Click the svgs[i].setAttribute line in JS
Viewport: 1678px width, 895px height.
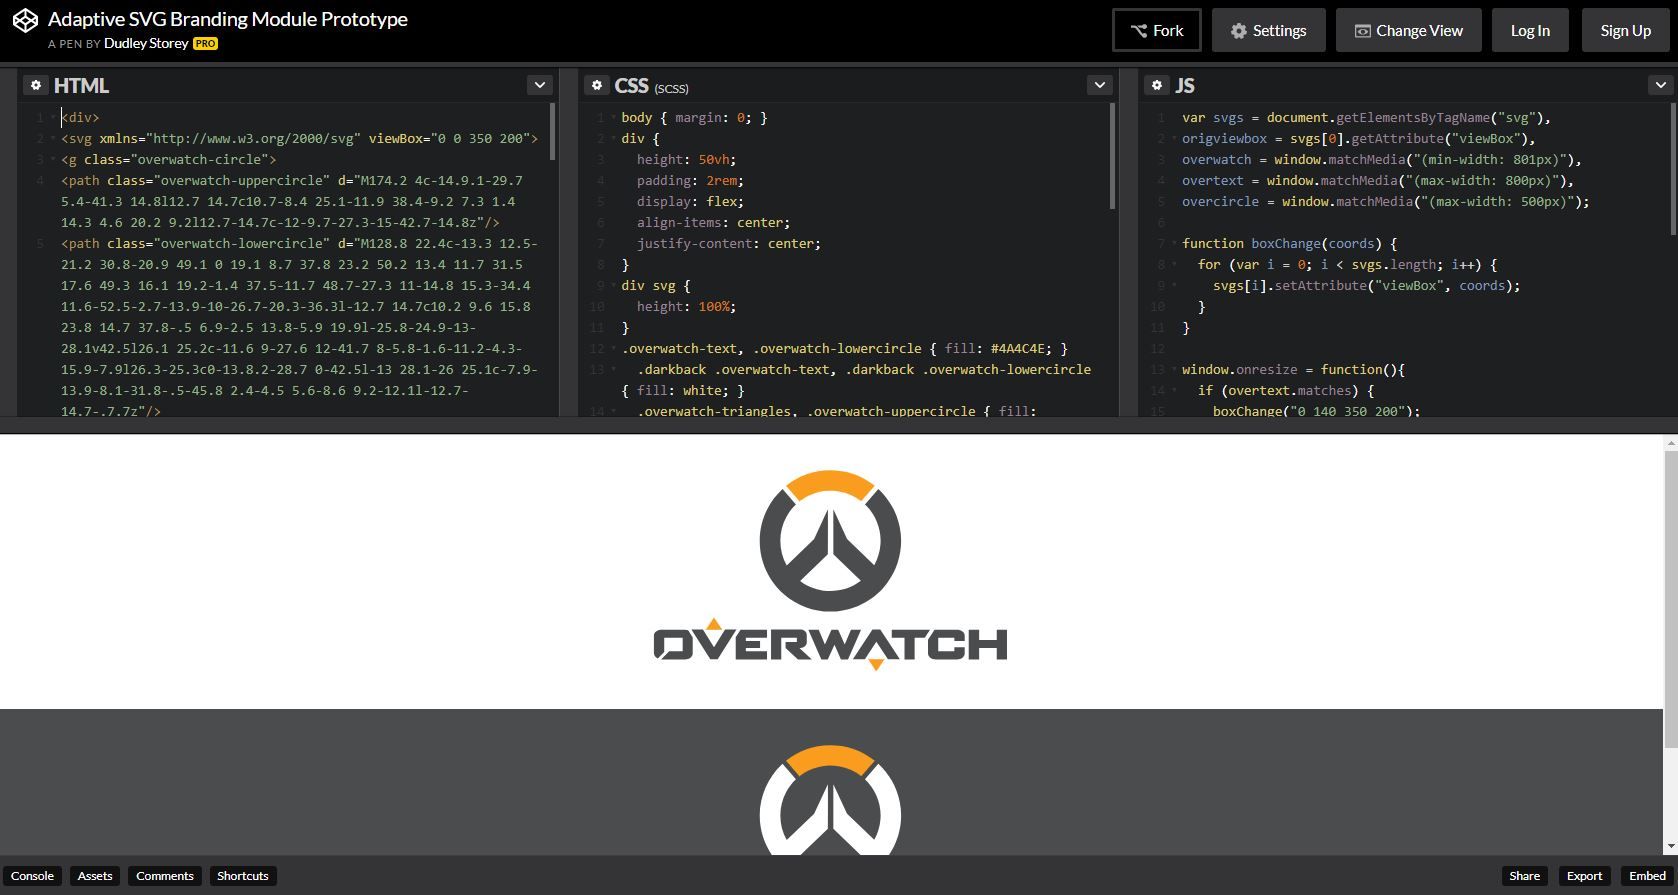[1366, 286]
